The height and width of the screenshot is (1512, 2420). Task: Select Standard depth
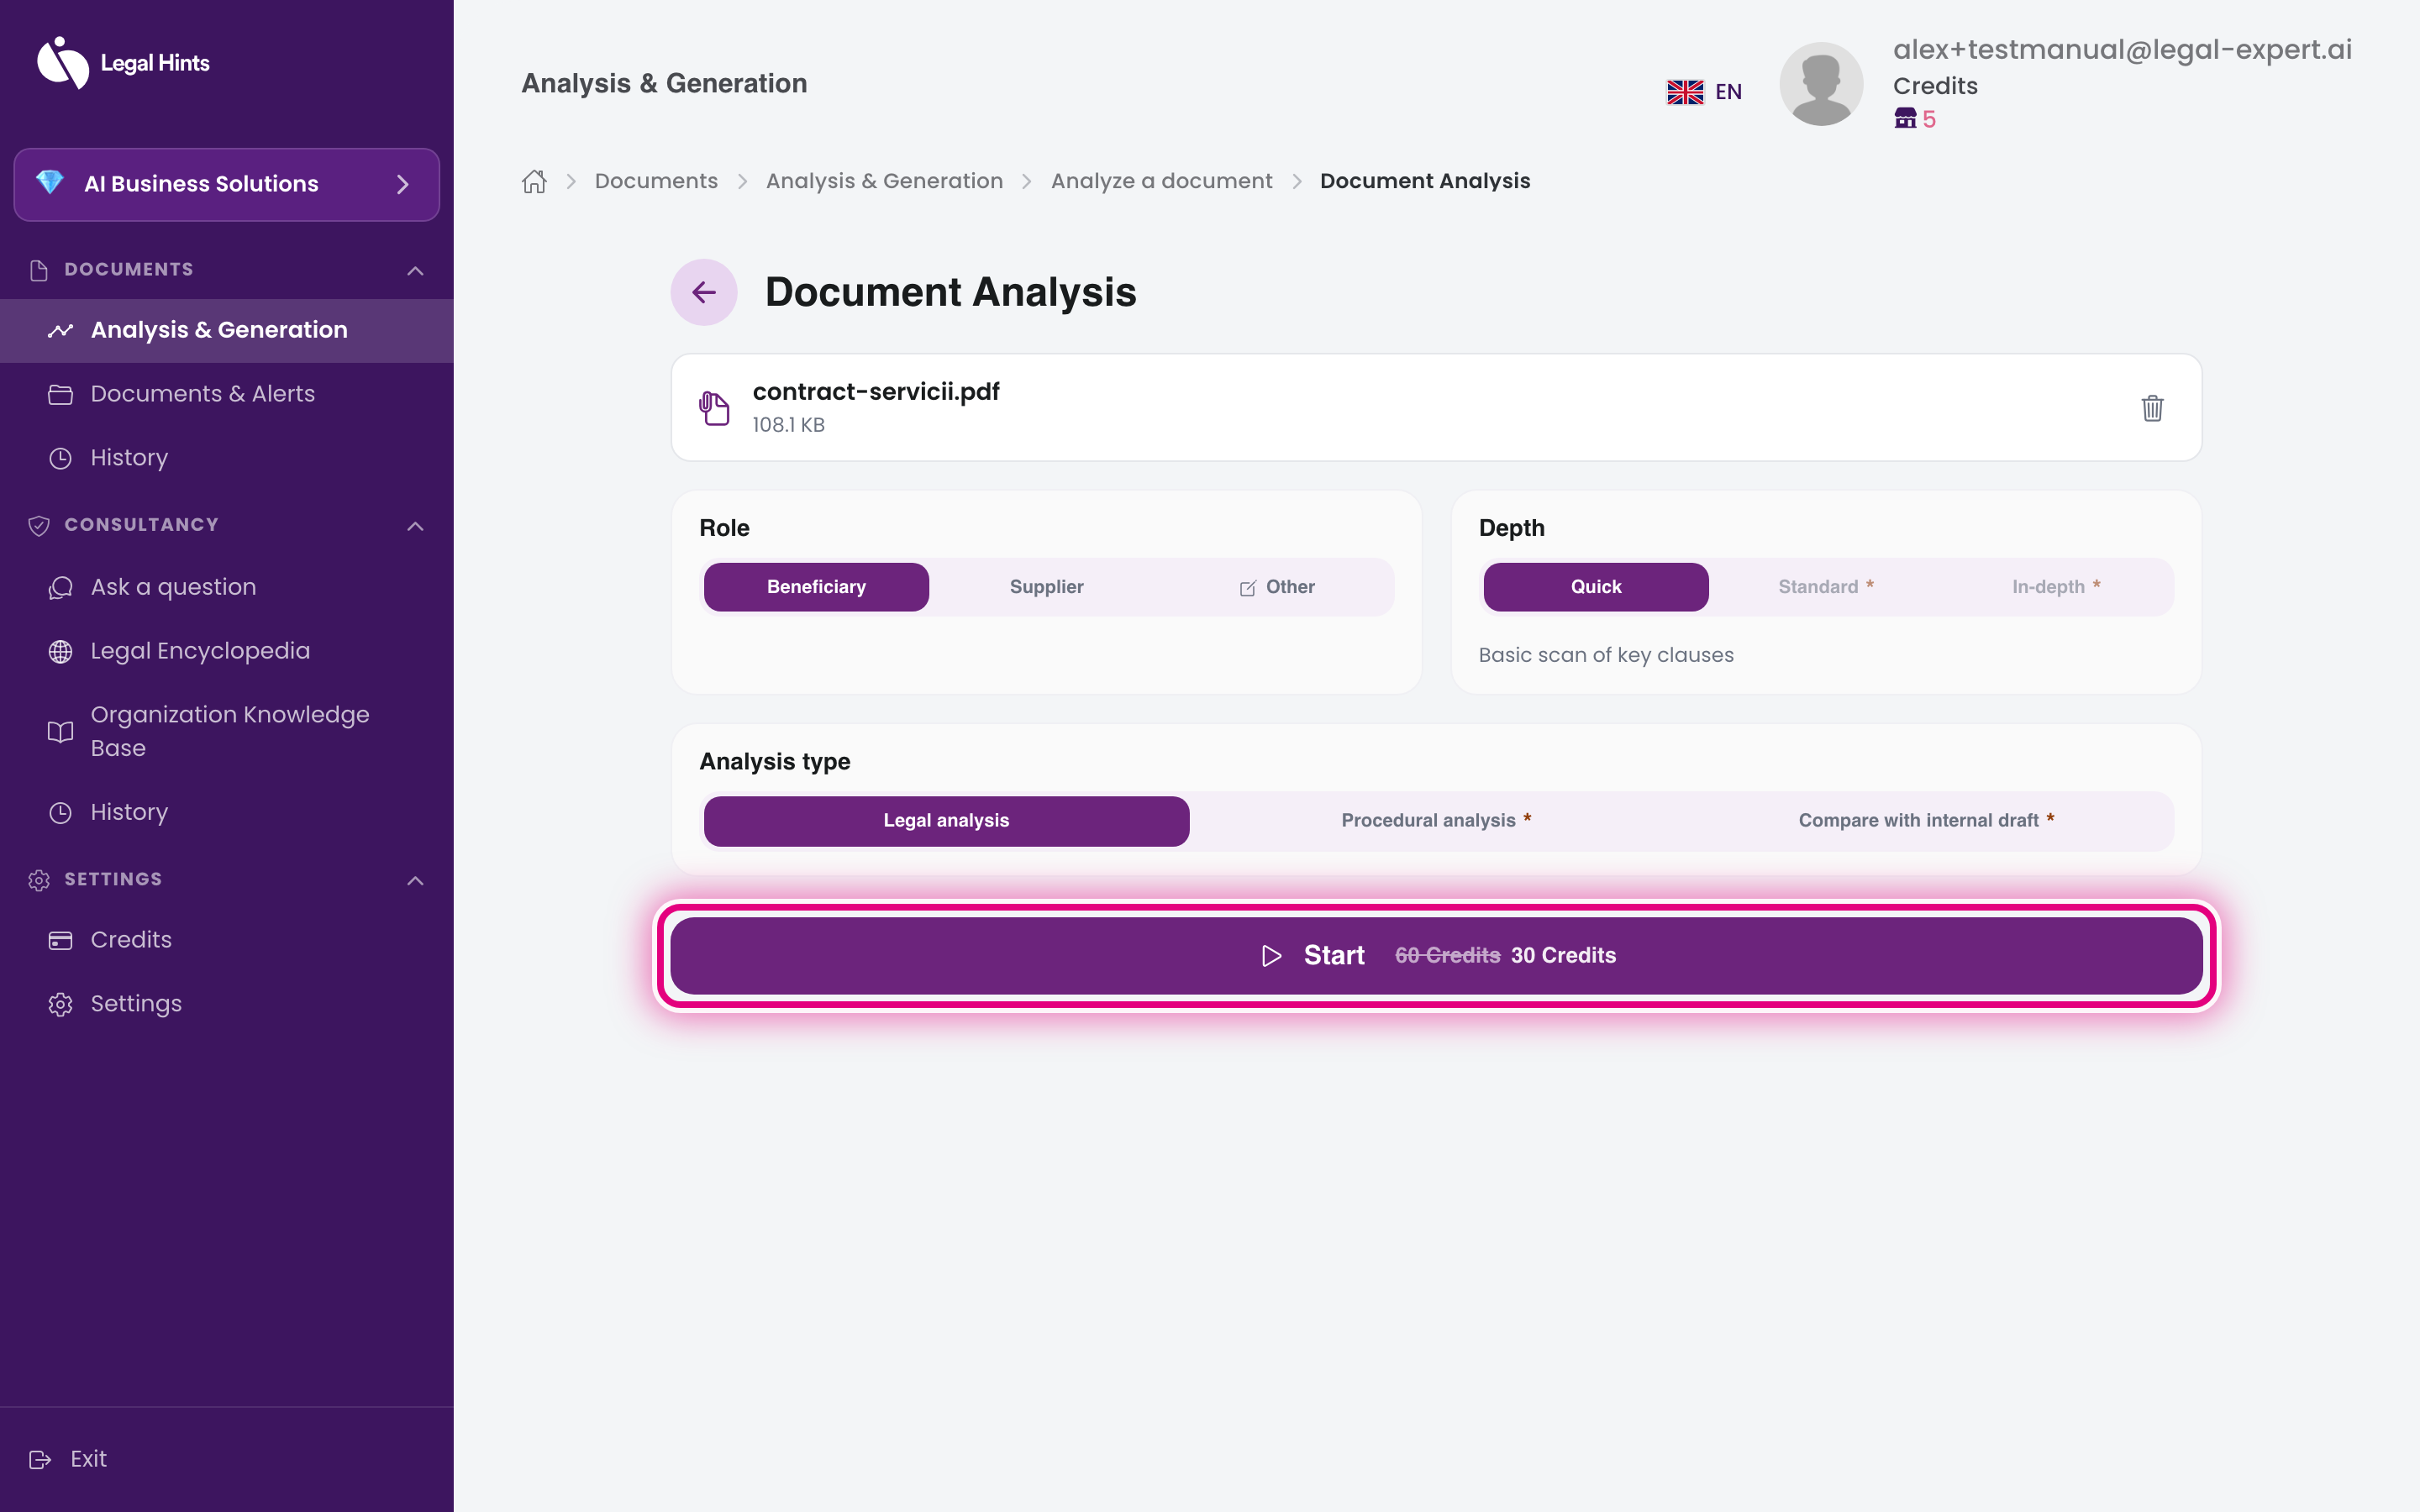click(x=1826, y=587)
